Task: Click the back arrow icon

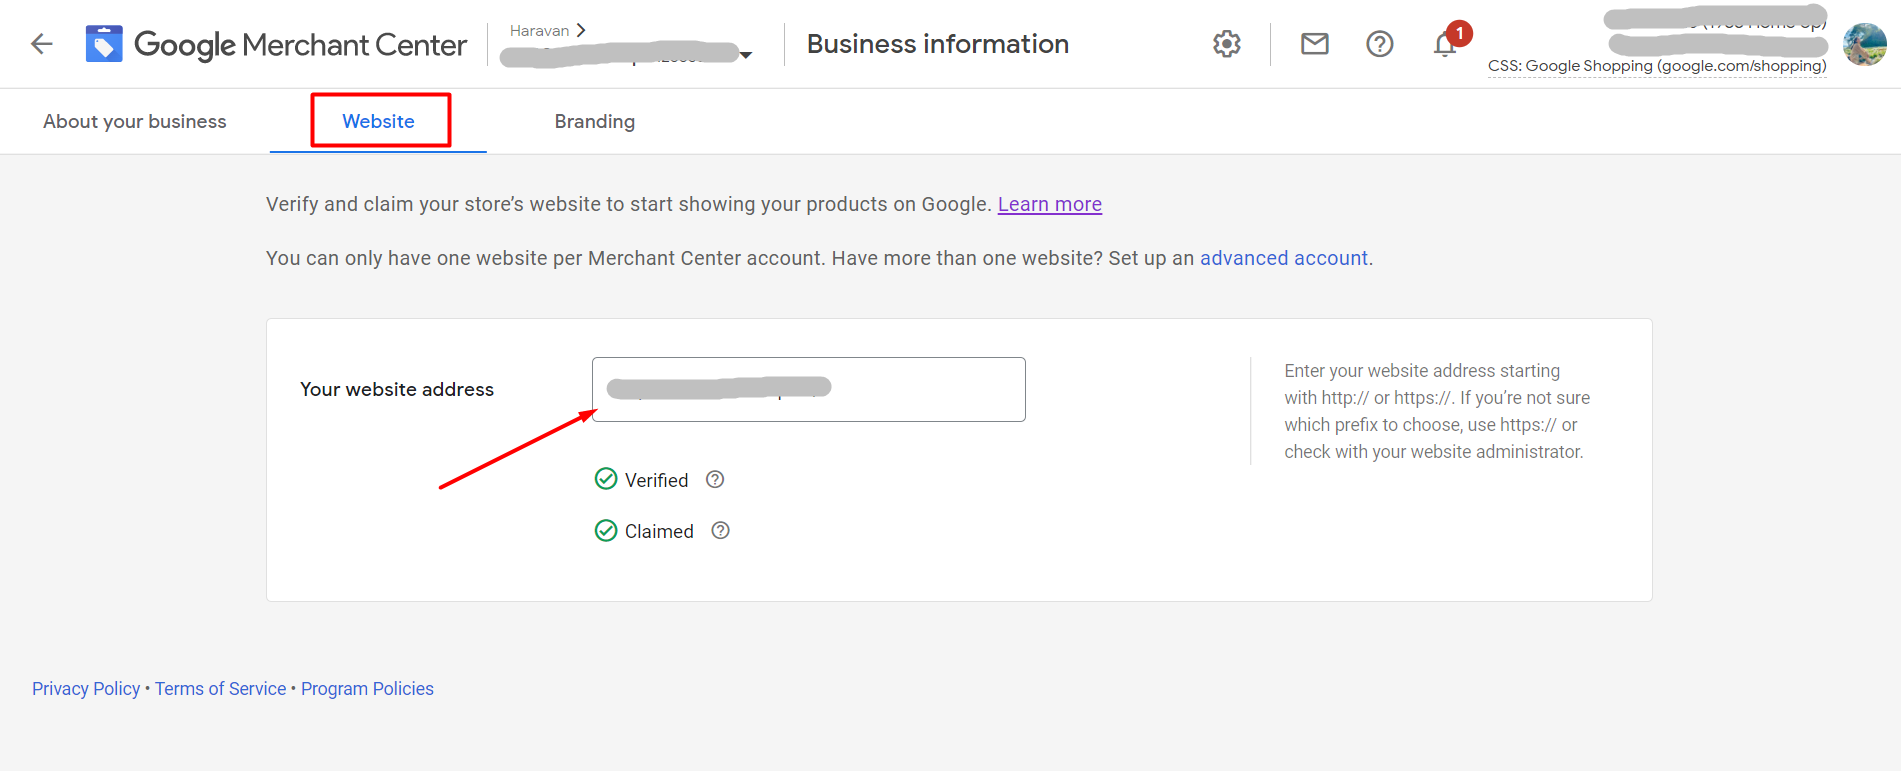Action: click(42, 44)
